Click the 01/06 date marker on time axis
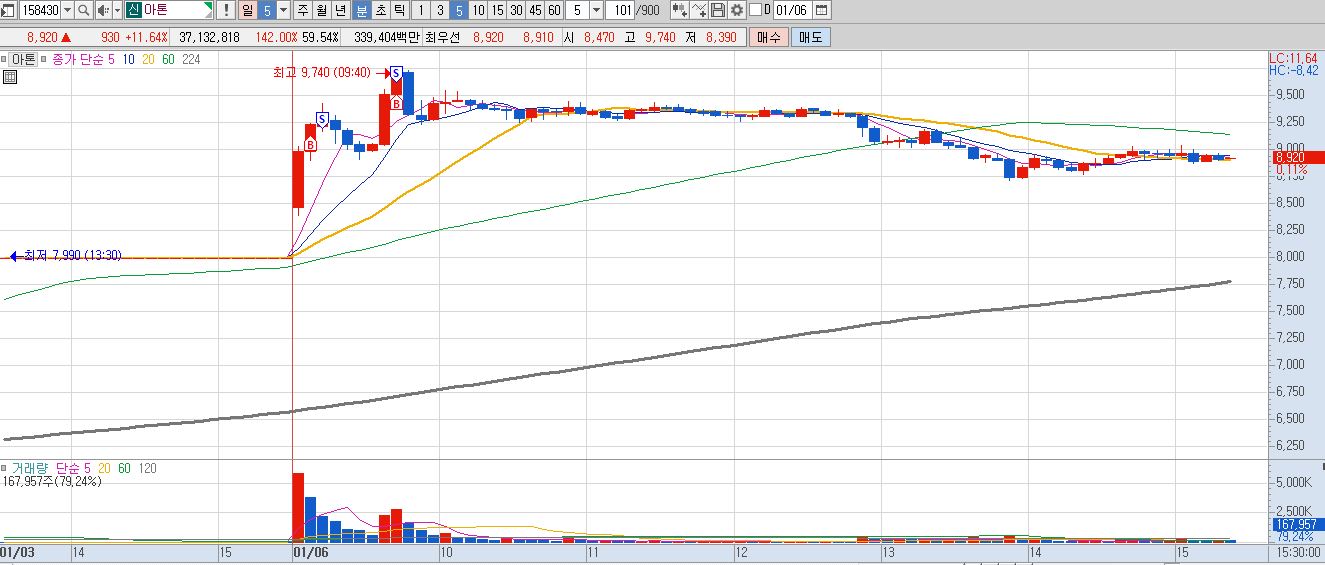The image size is (1325, 565). 310,551
